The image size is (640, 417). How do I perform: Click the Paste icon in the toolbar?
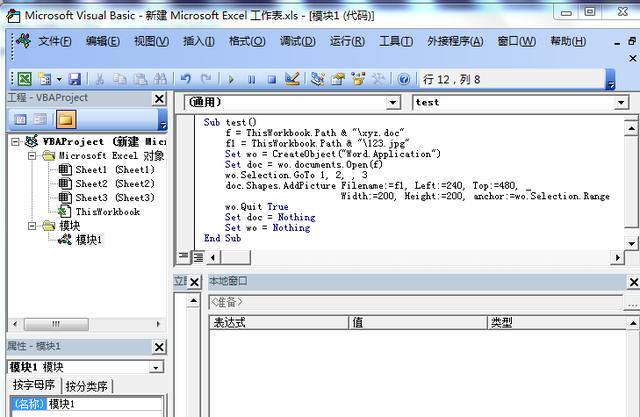140,79
